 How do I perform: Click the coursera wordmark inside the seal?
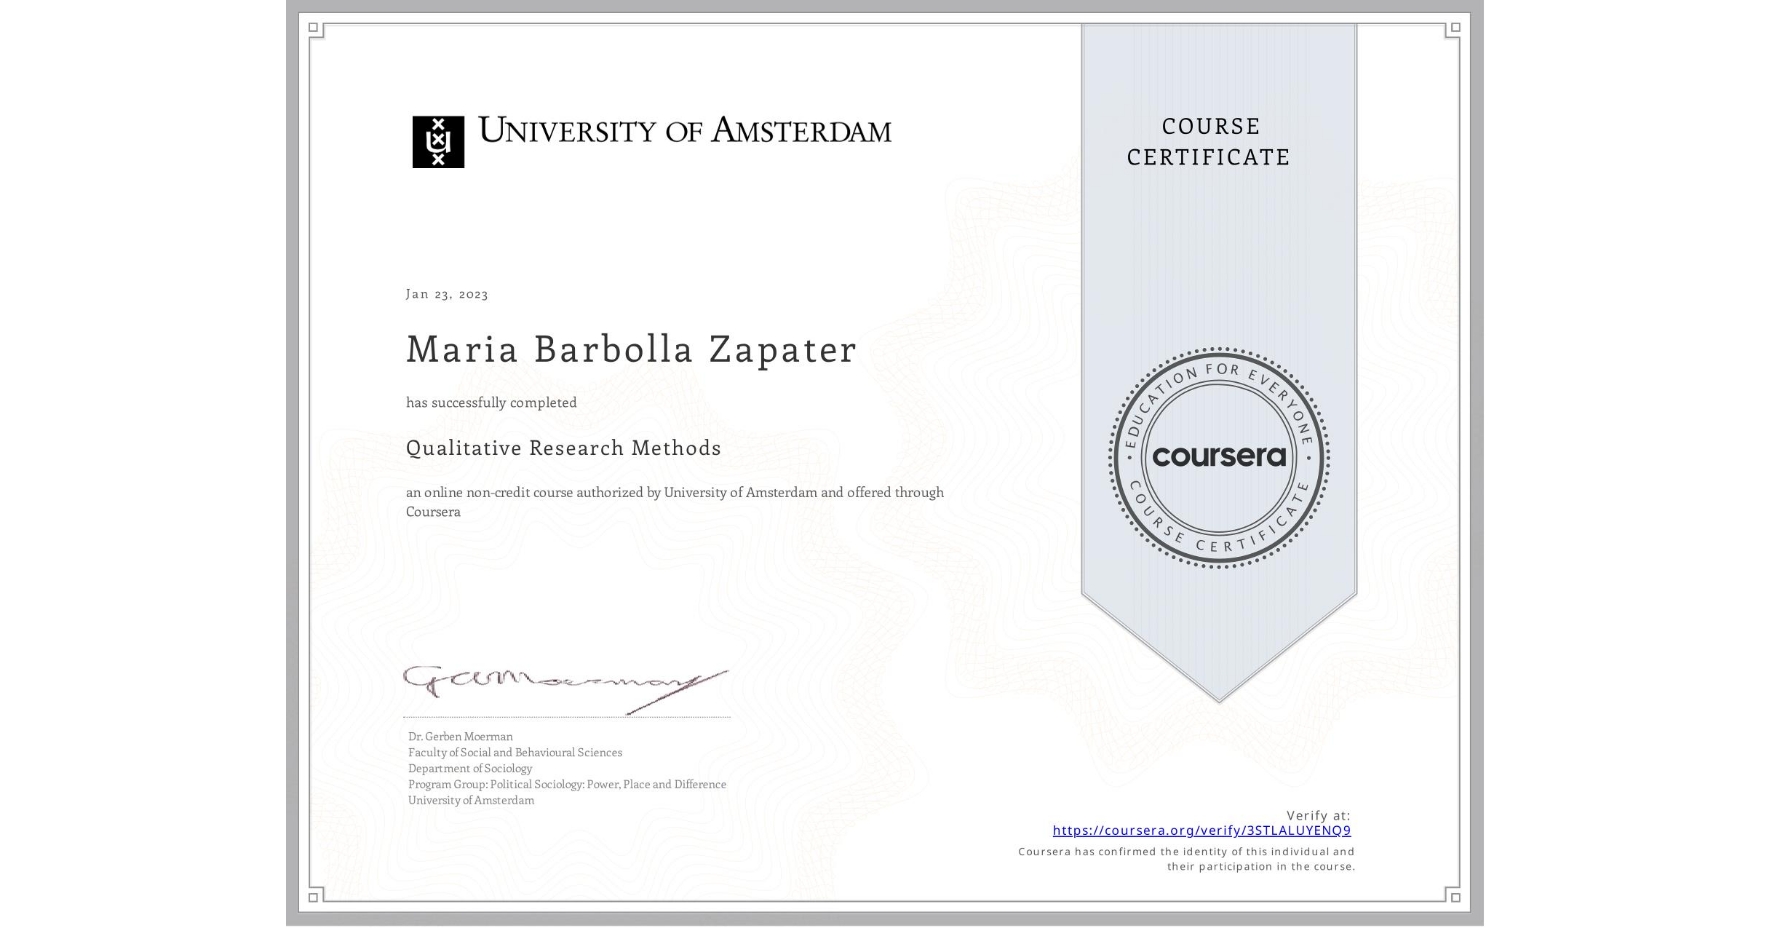pos(1219,456)
